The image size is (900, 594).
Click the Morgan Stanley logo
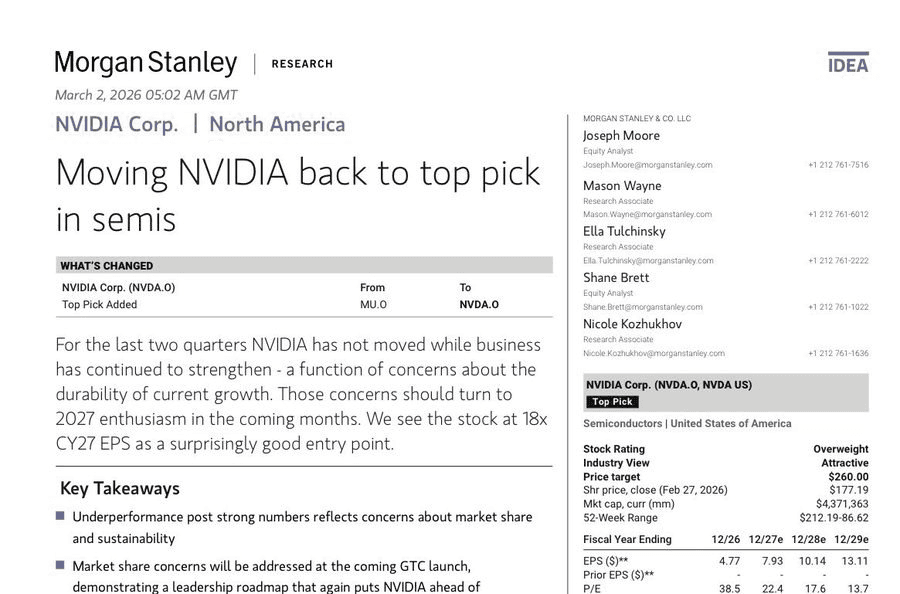145,63
